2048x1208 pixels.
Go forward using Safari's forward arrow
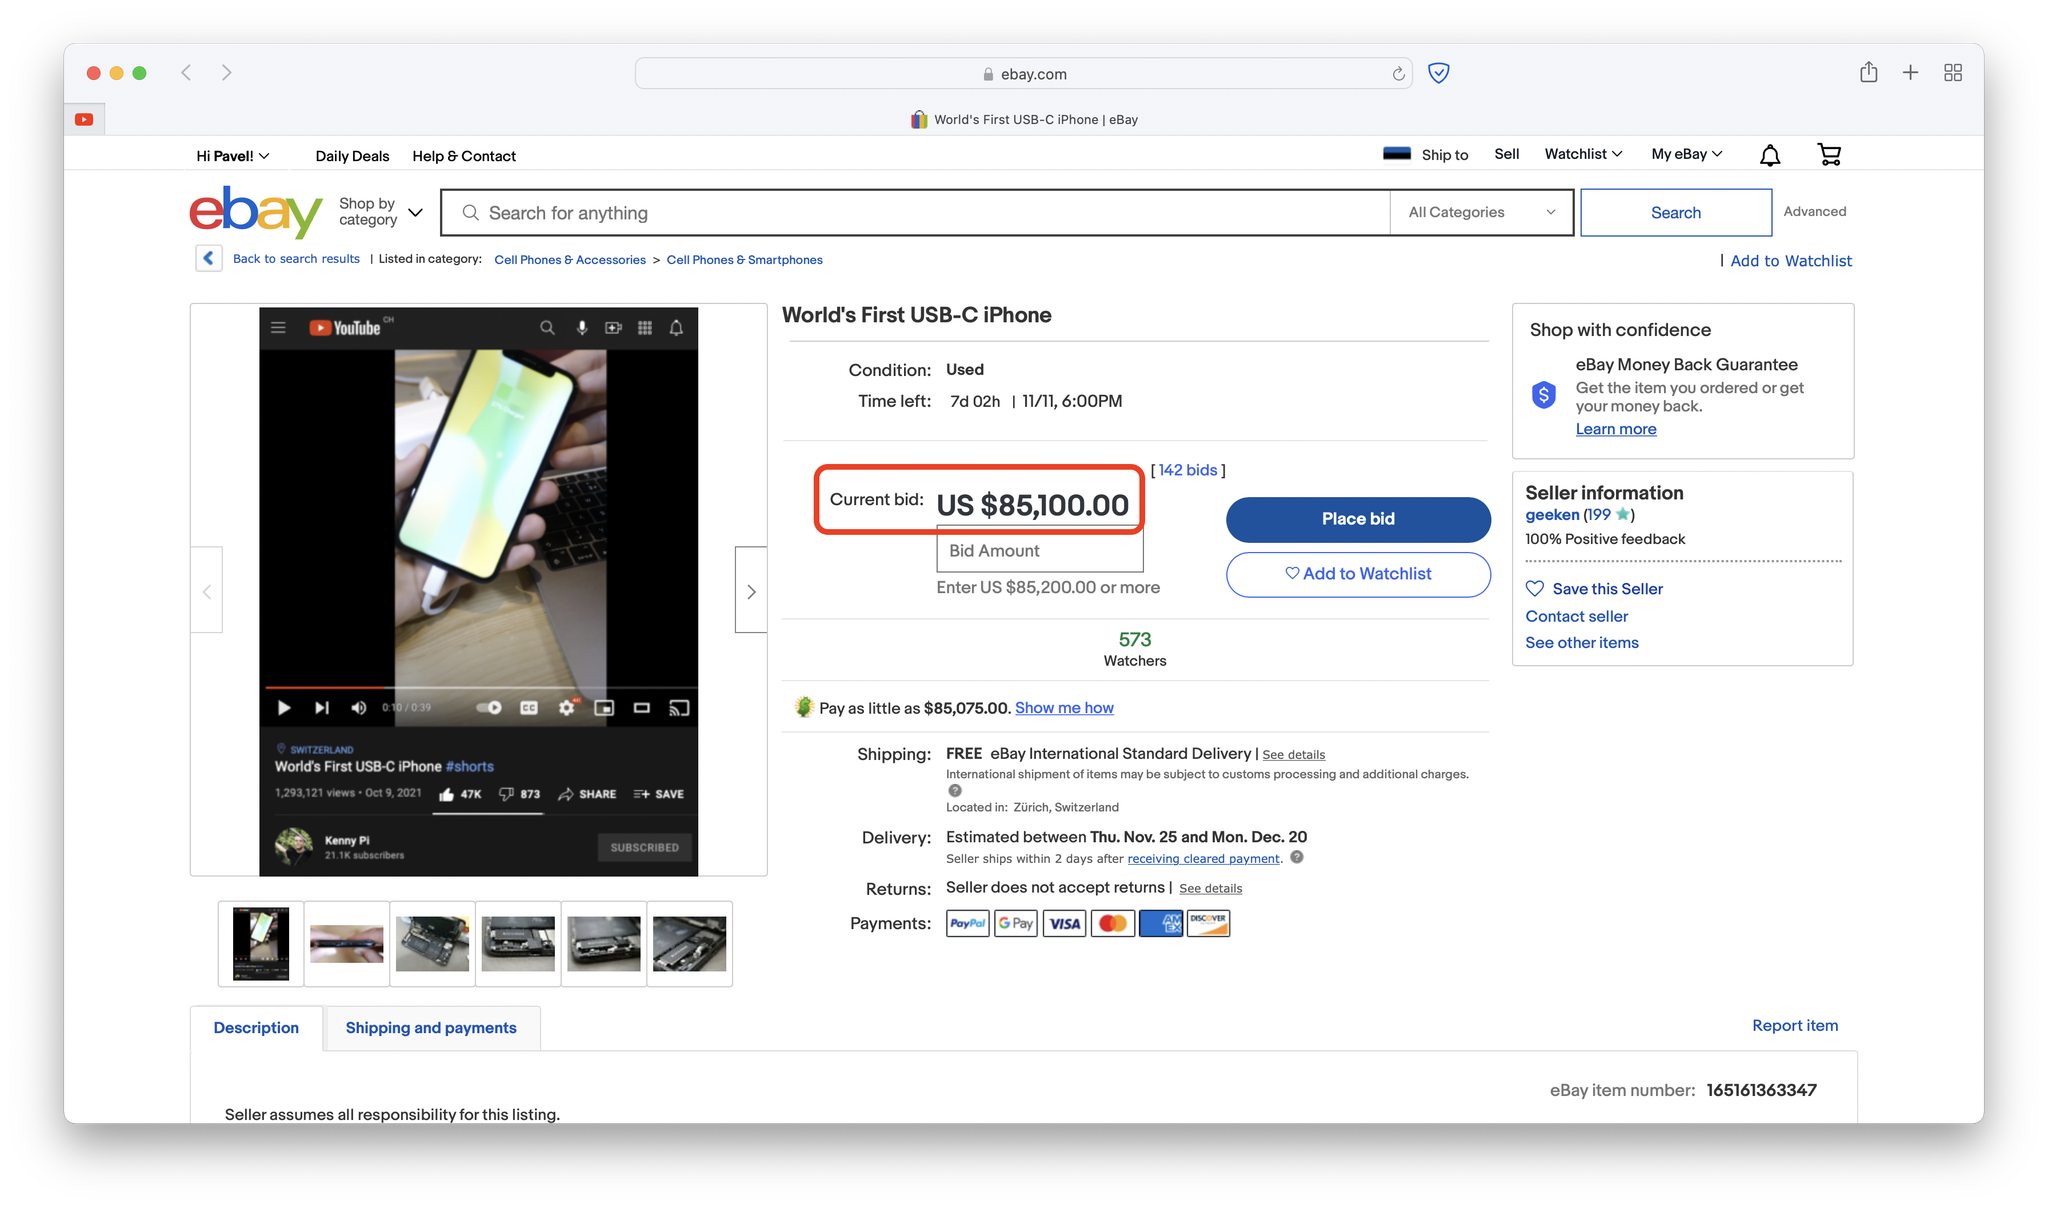pos(227,73)
